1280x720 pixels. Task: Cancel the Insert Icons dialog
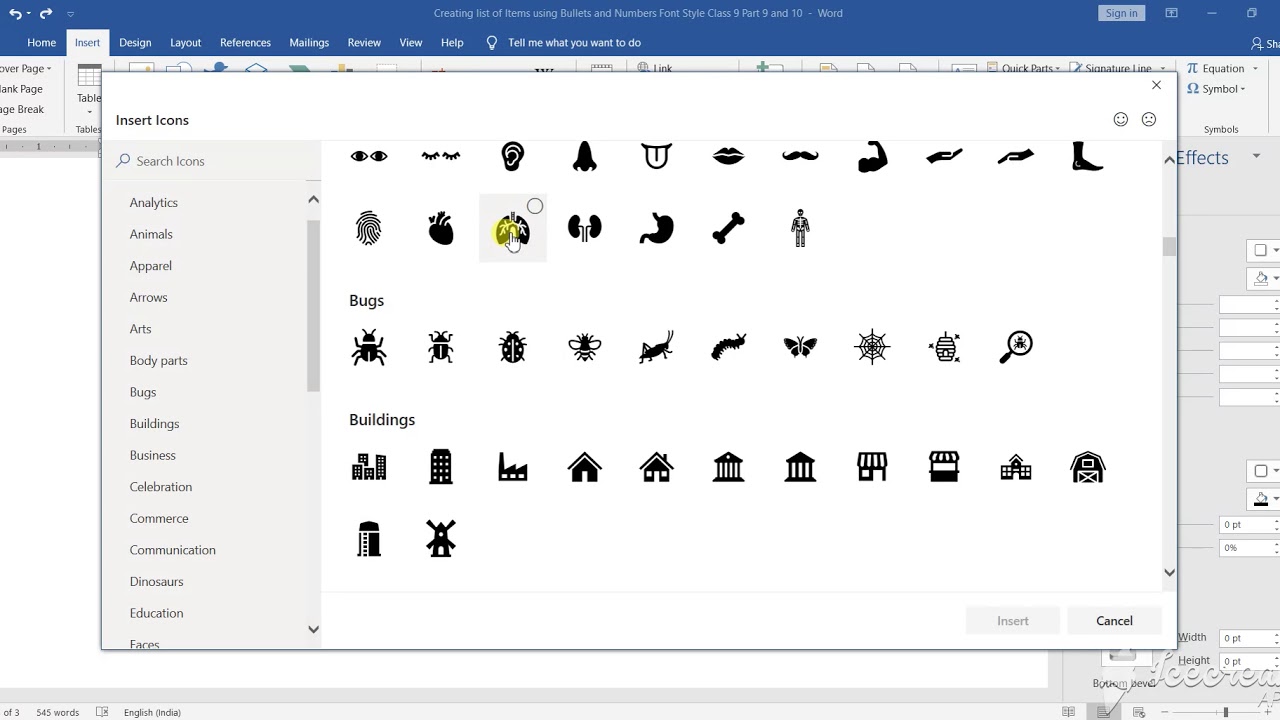1114,621
